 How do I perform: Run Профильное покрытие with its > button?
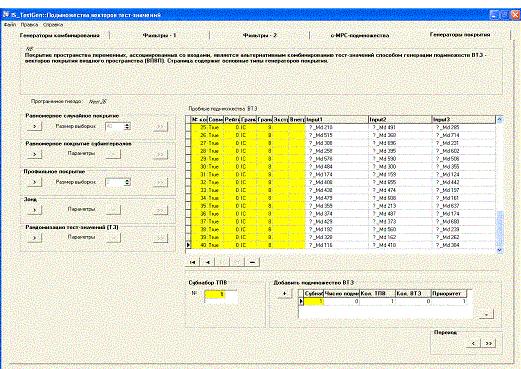click(x=34, y=182)
